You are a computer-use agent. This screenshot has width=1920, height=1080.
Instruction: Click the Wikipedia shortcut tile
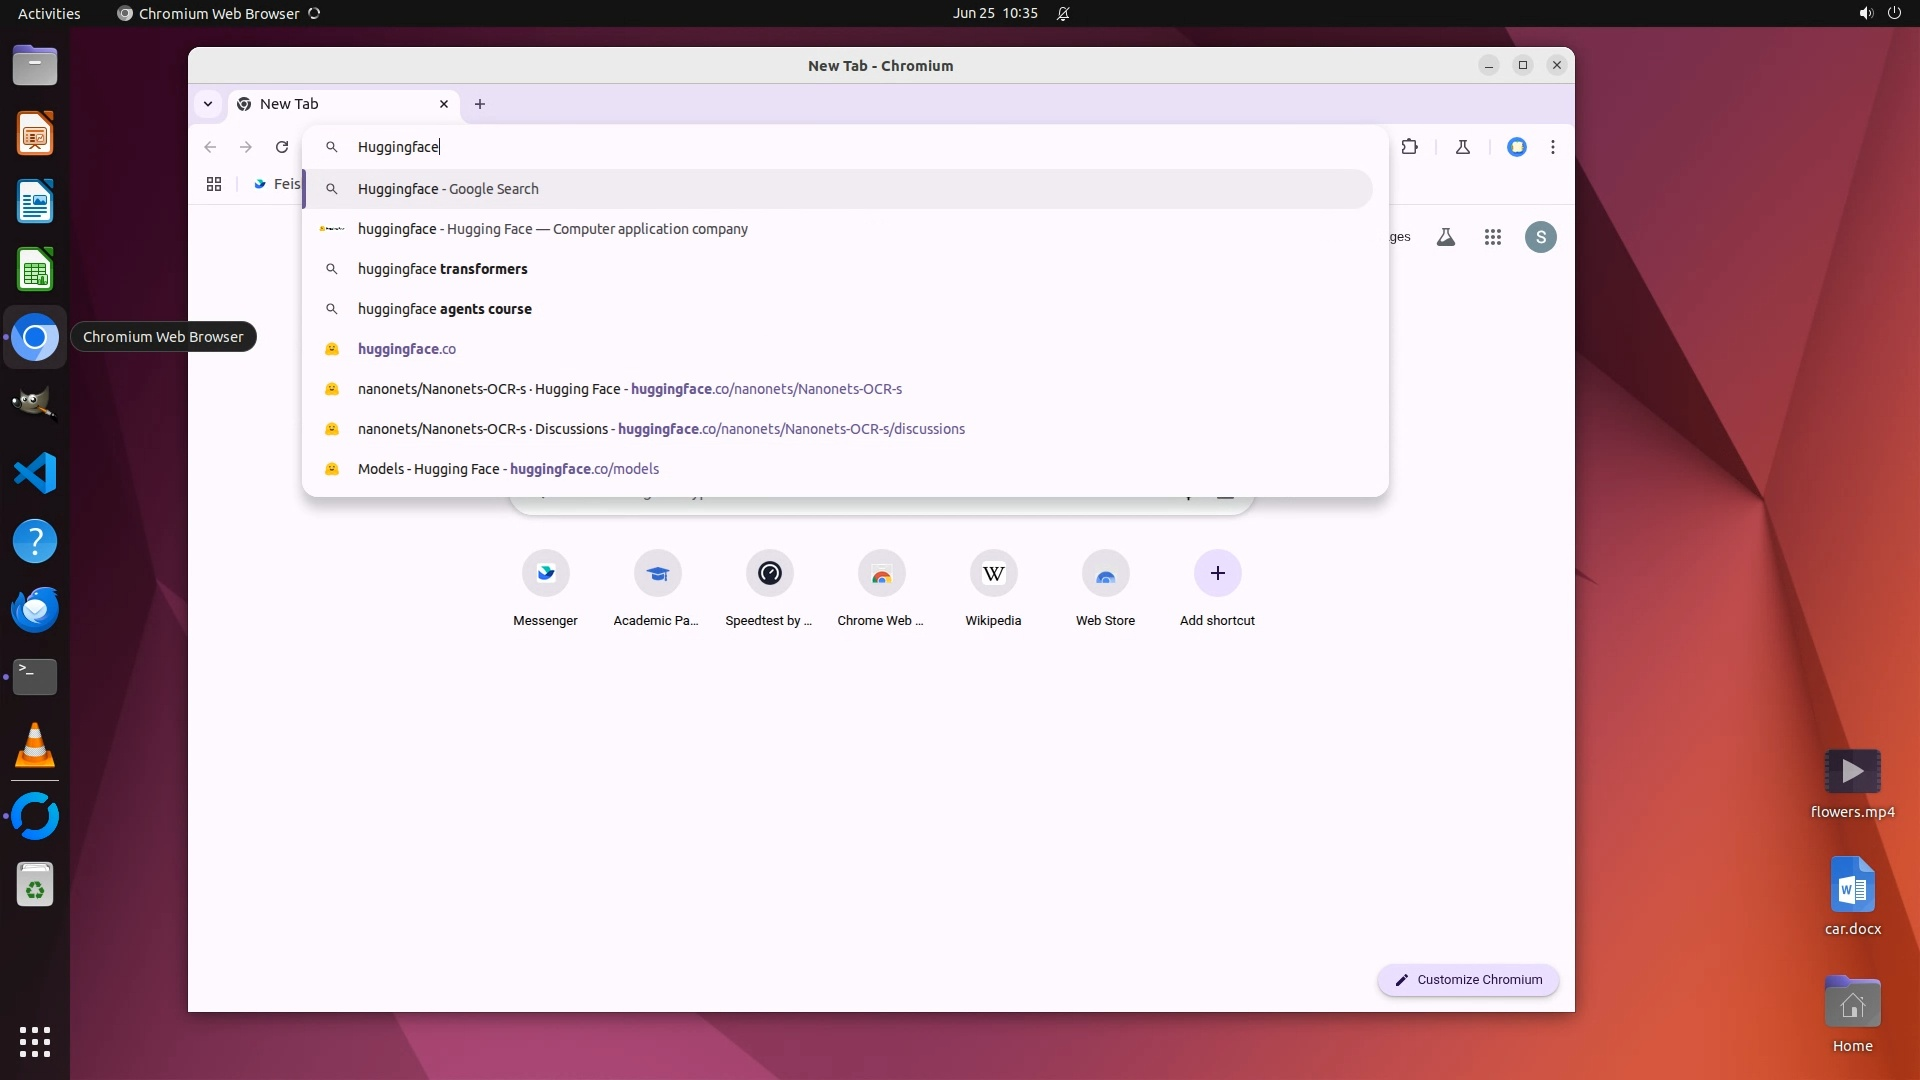[x=993, y=574]
